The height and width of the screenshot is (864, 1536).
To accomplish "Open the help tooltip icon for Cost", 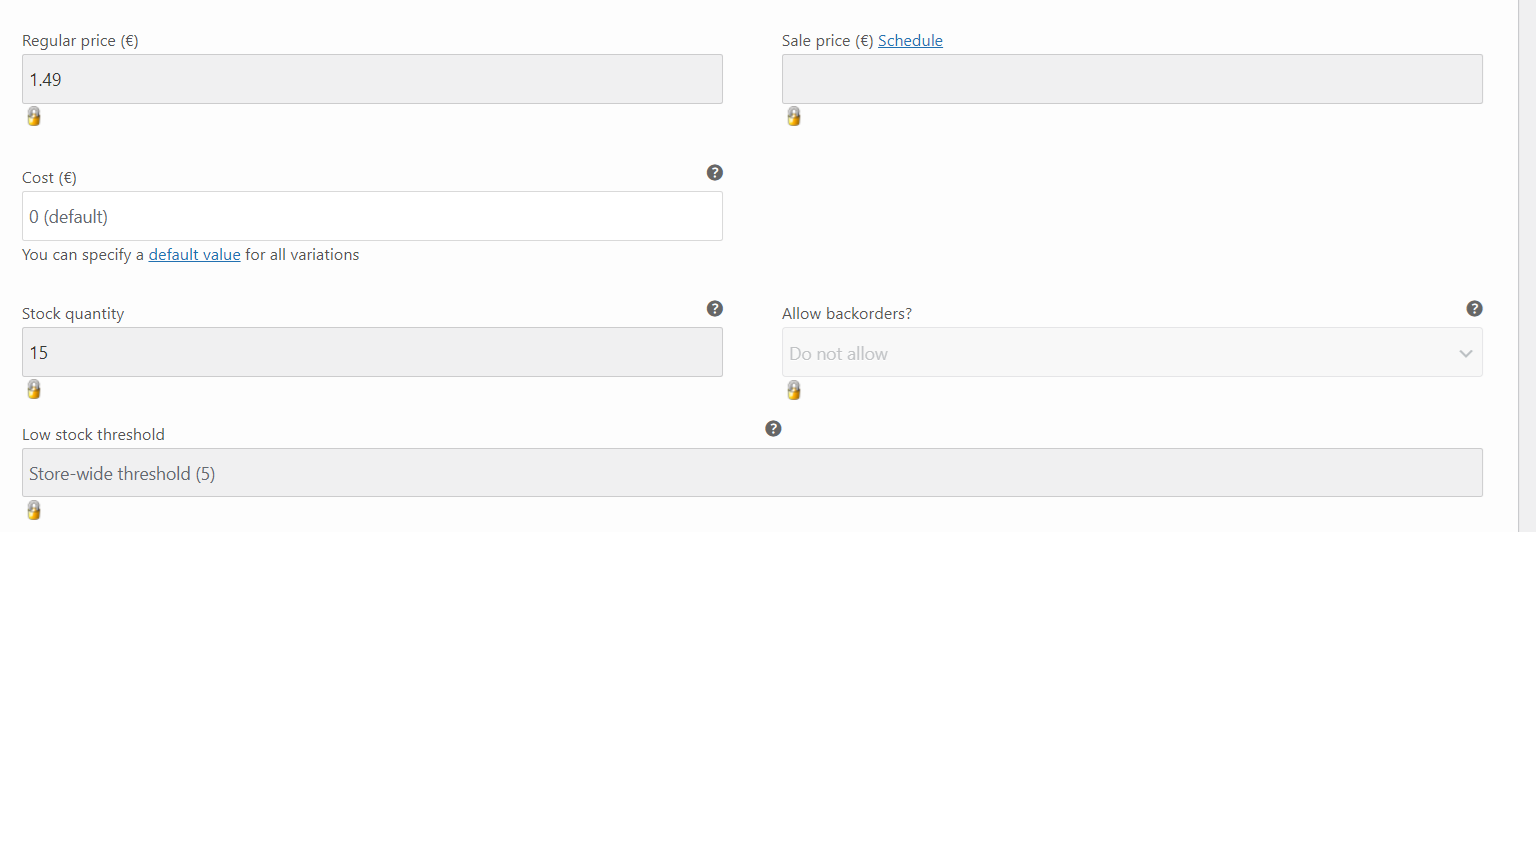I will click(x=715, y=173).
